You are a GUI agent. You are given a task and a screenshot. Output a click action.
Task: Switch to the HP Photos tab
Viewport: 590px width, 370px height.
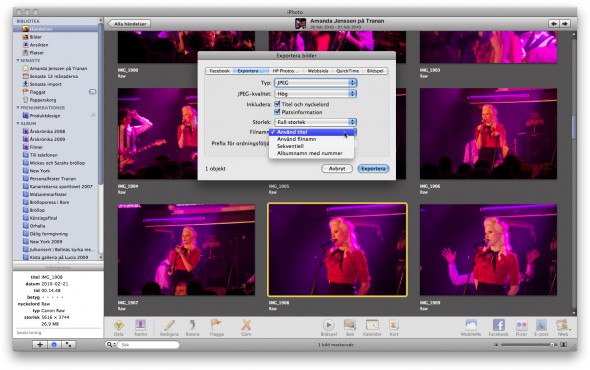click(x=285, y=71)
